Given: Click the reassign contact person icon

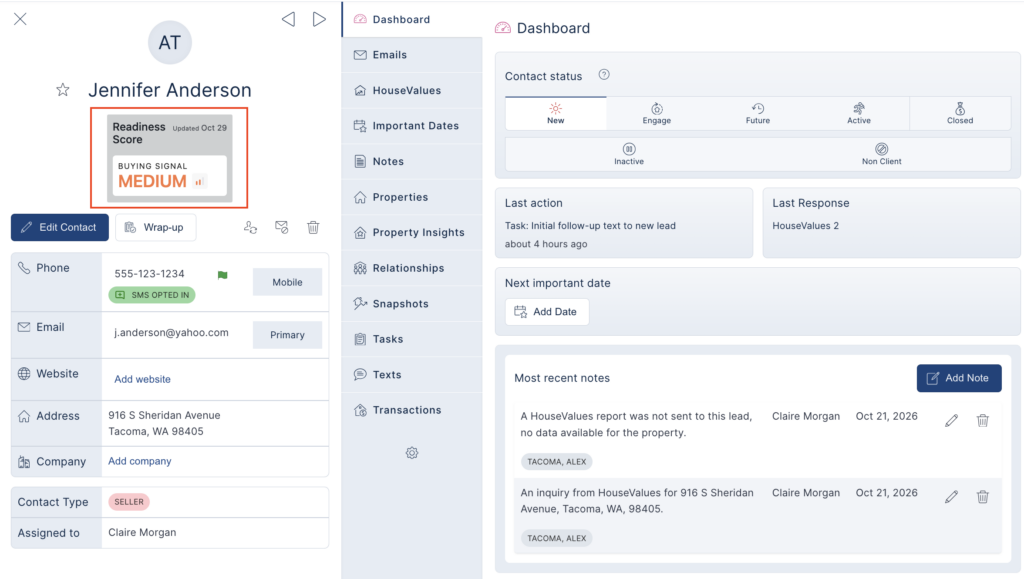Looking at the screenshot, I should [250, 227].
